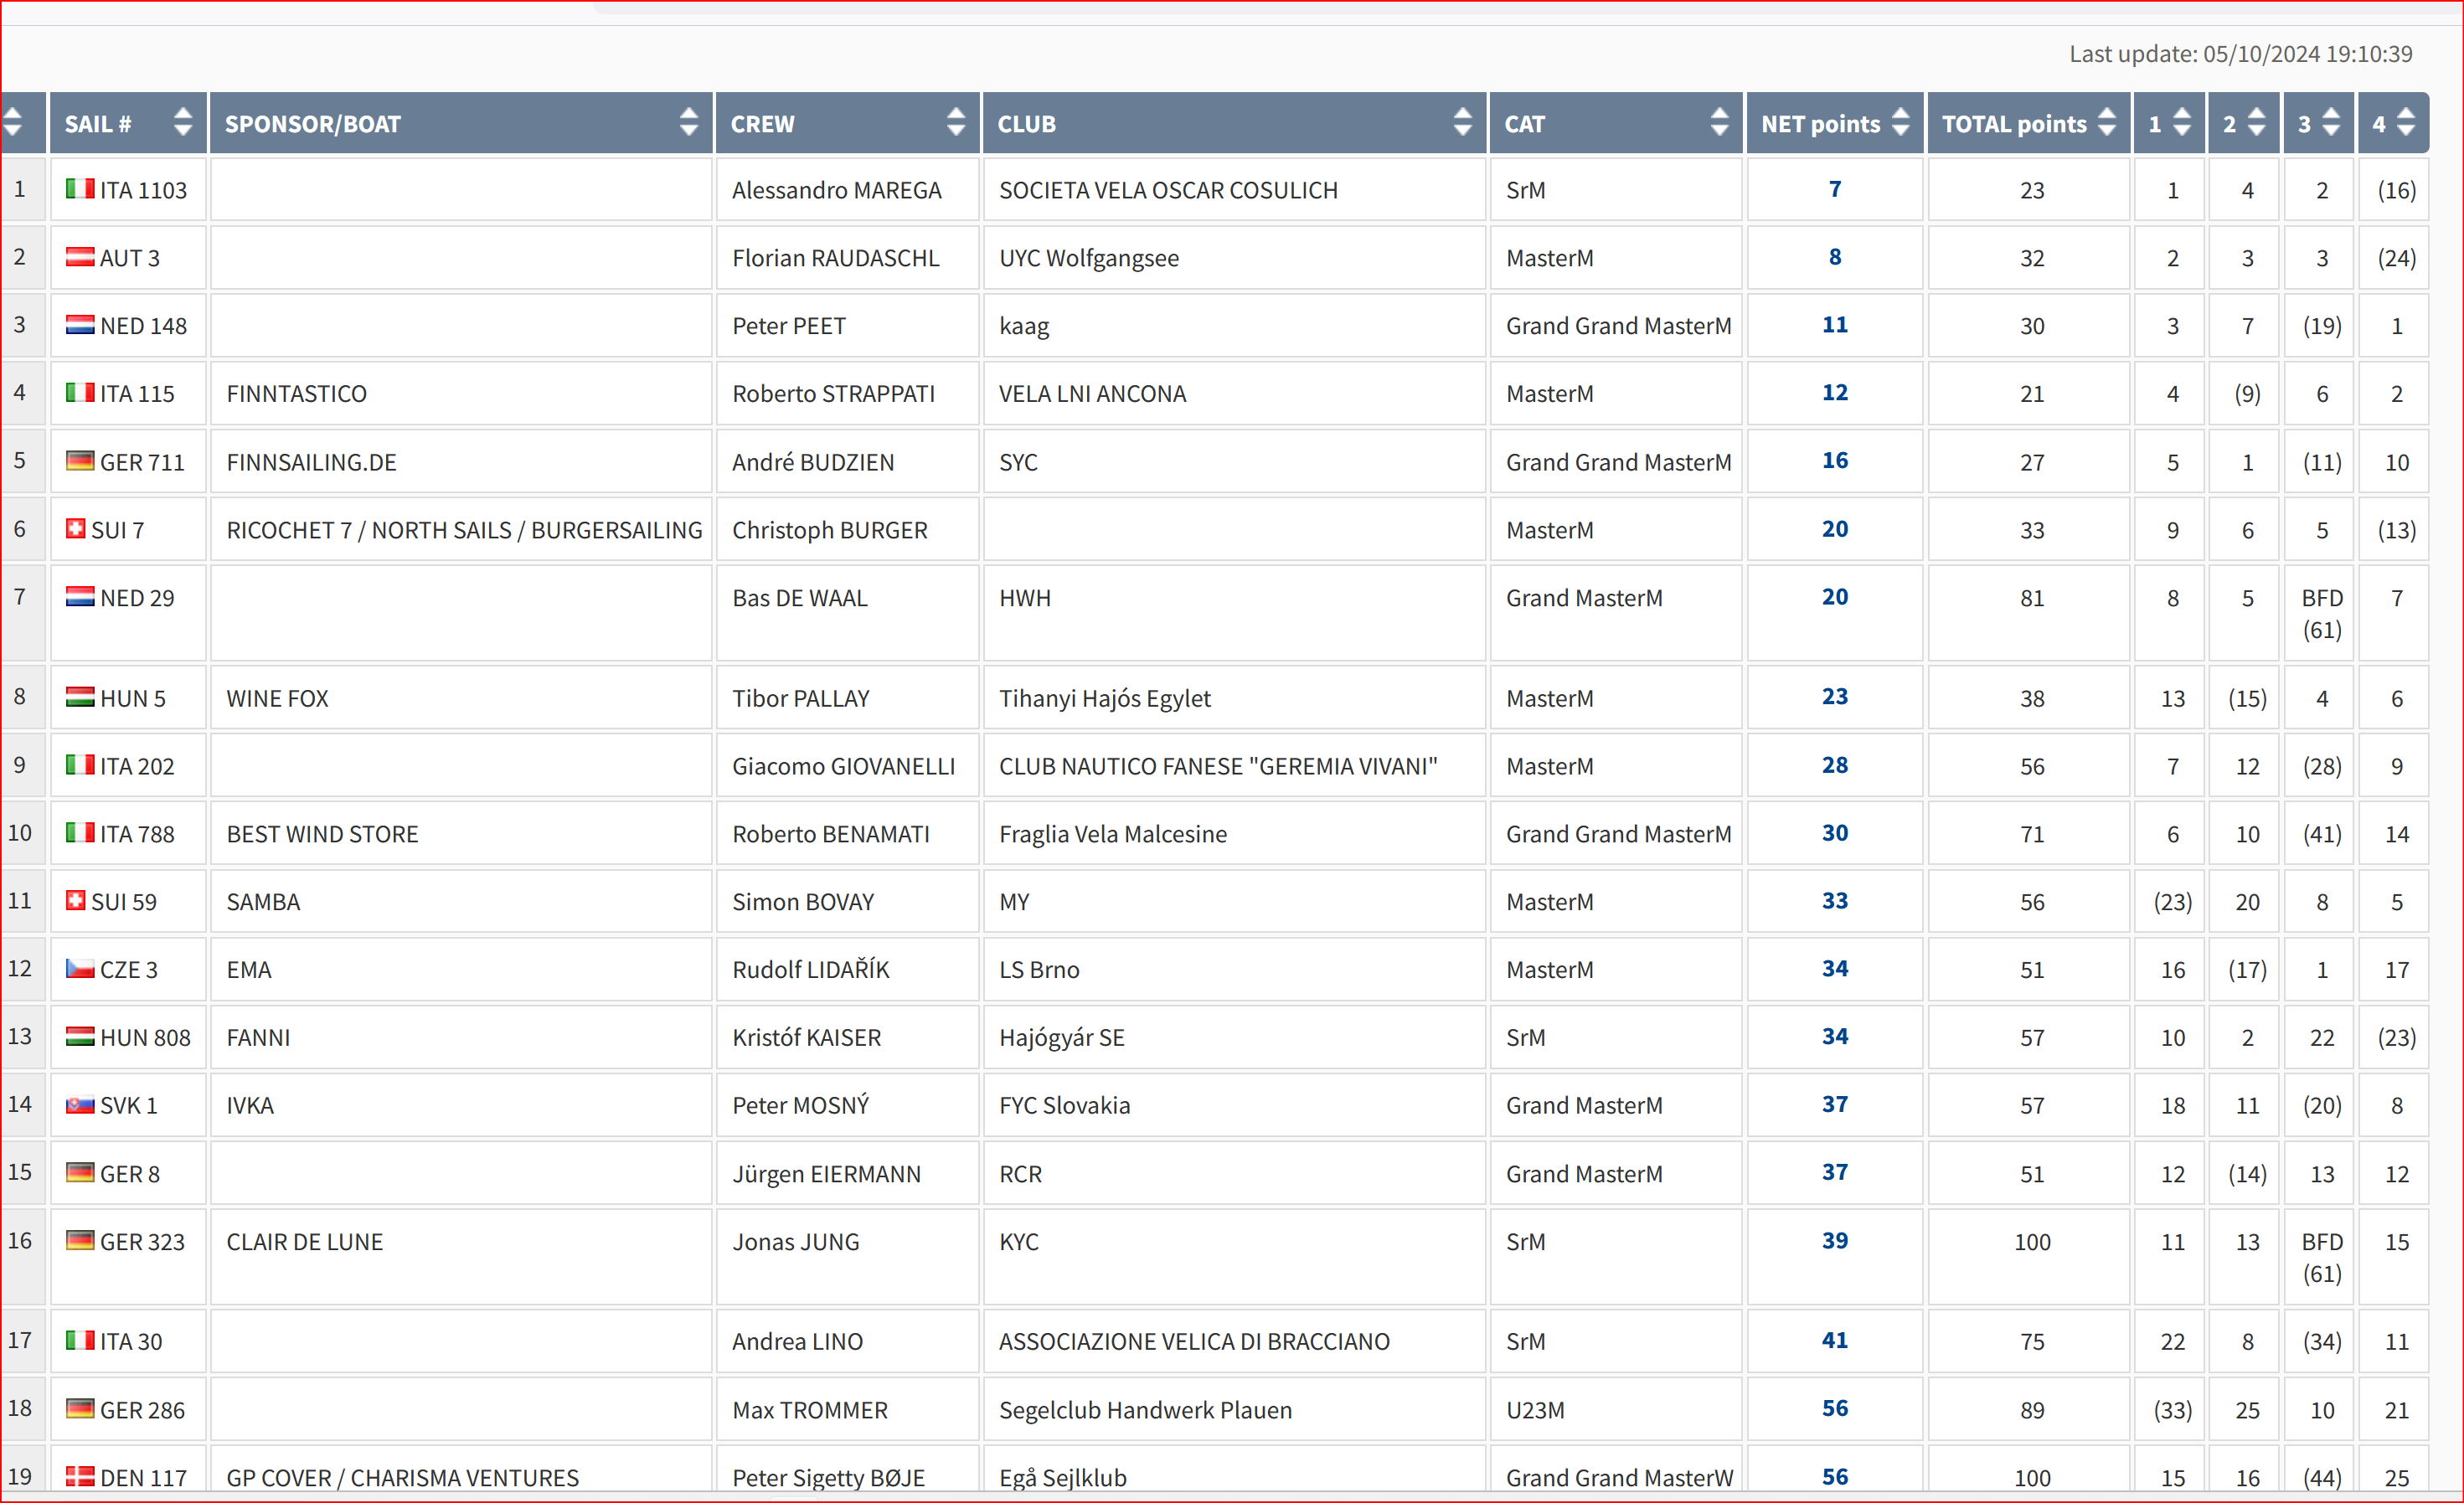This screenshot has width=2464, height=1503.
Task: Select net points 23 for HUN 5
Action: tap(1834, 696)
